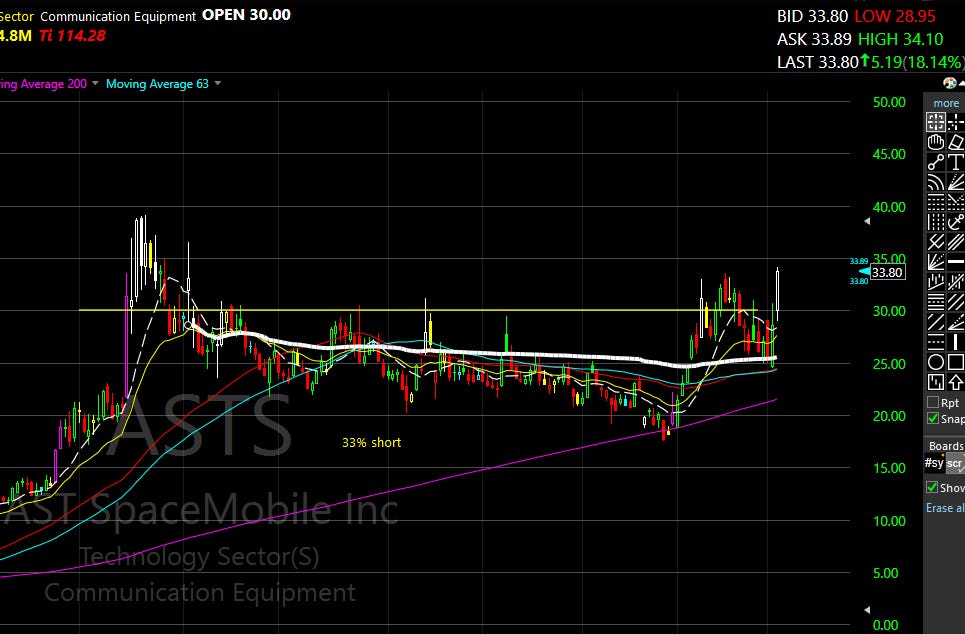
Task: Select the anchor tool icon
Action: pos(956,222)
